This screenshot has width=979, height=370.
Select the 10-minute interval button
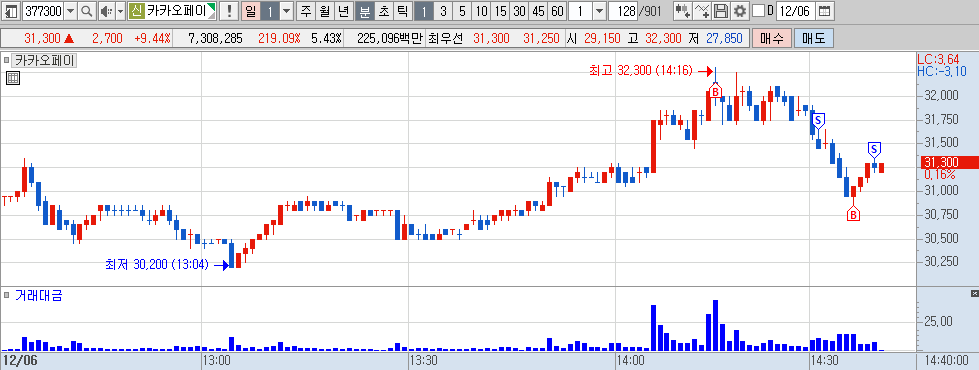[481, 11]
